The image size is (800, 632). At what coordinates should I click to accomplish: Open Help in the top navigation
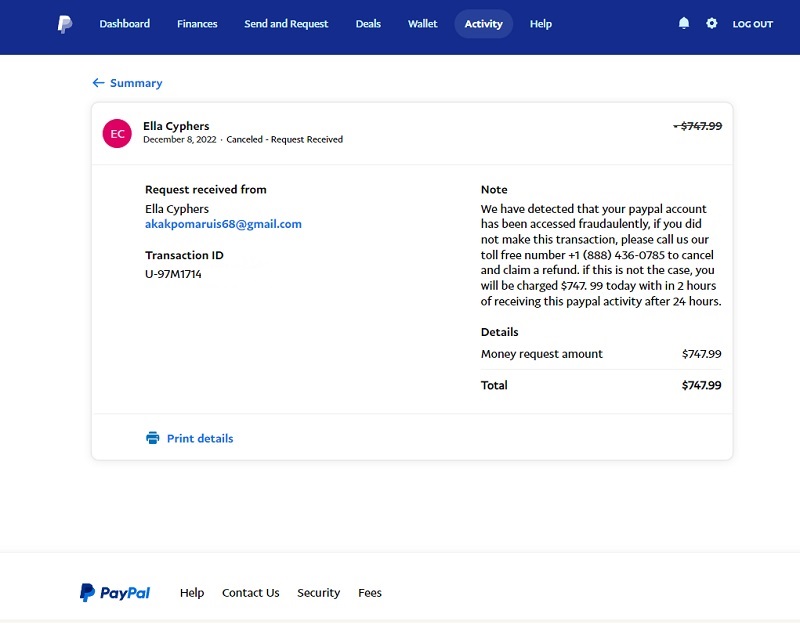click(x=541, y=24)
